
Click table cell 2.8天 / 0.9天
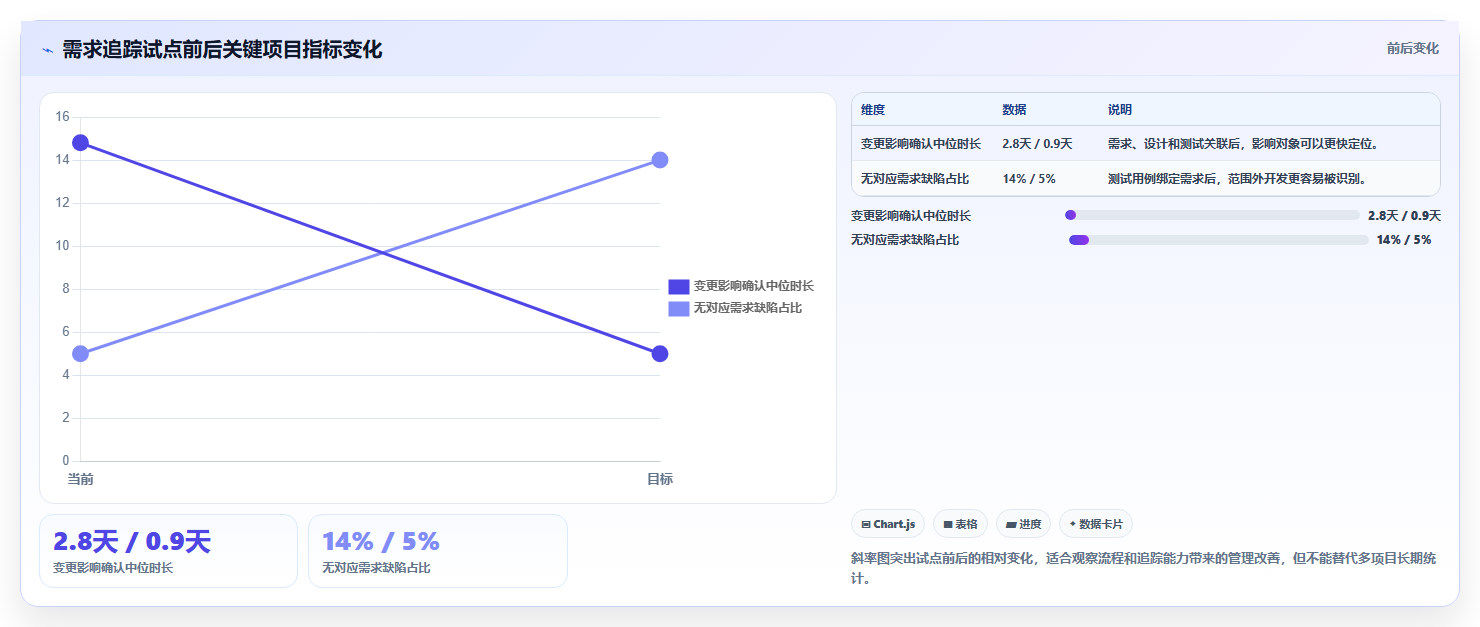tap(1037, 144)
